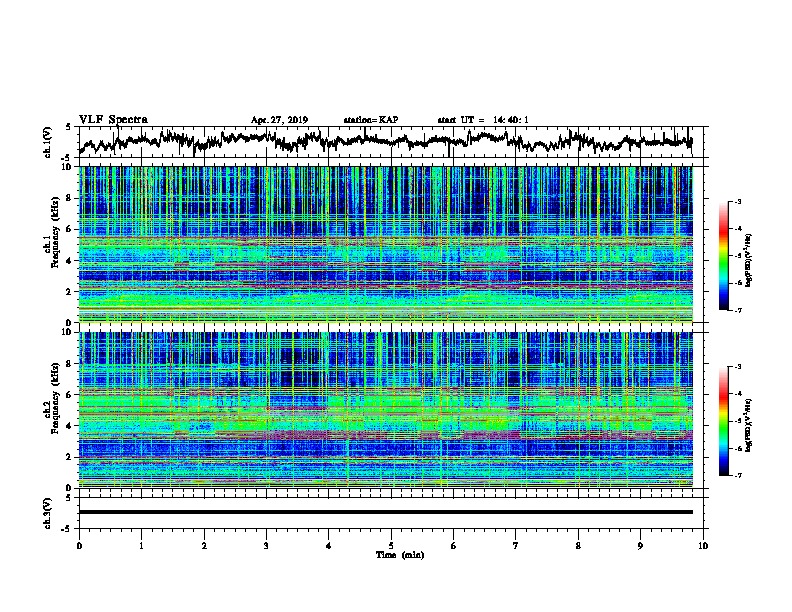Image resolution: width=792 pixels, height=612 pixels.
Task: Click the time axis end label "10"
Action: click(x=703, y=546)
